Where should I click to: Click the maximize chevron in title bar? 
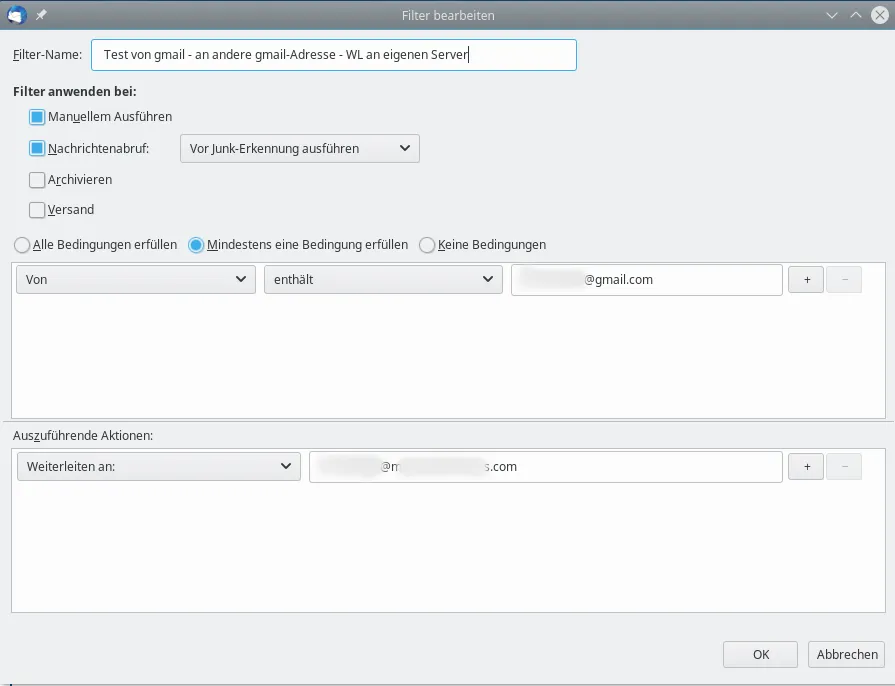point(856,15)
